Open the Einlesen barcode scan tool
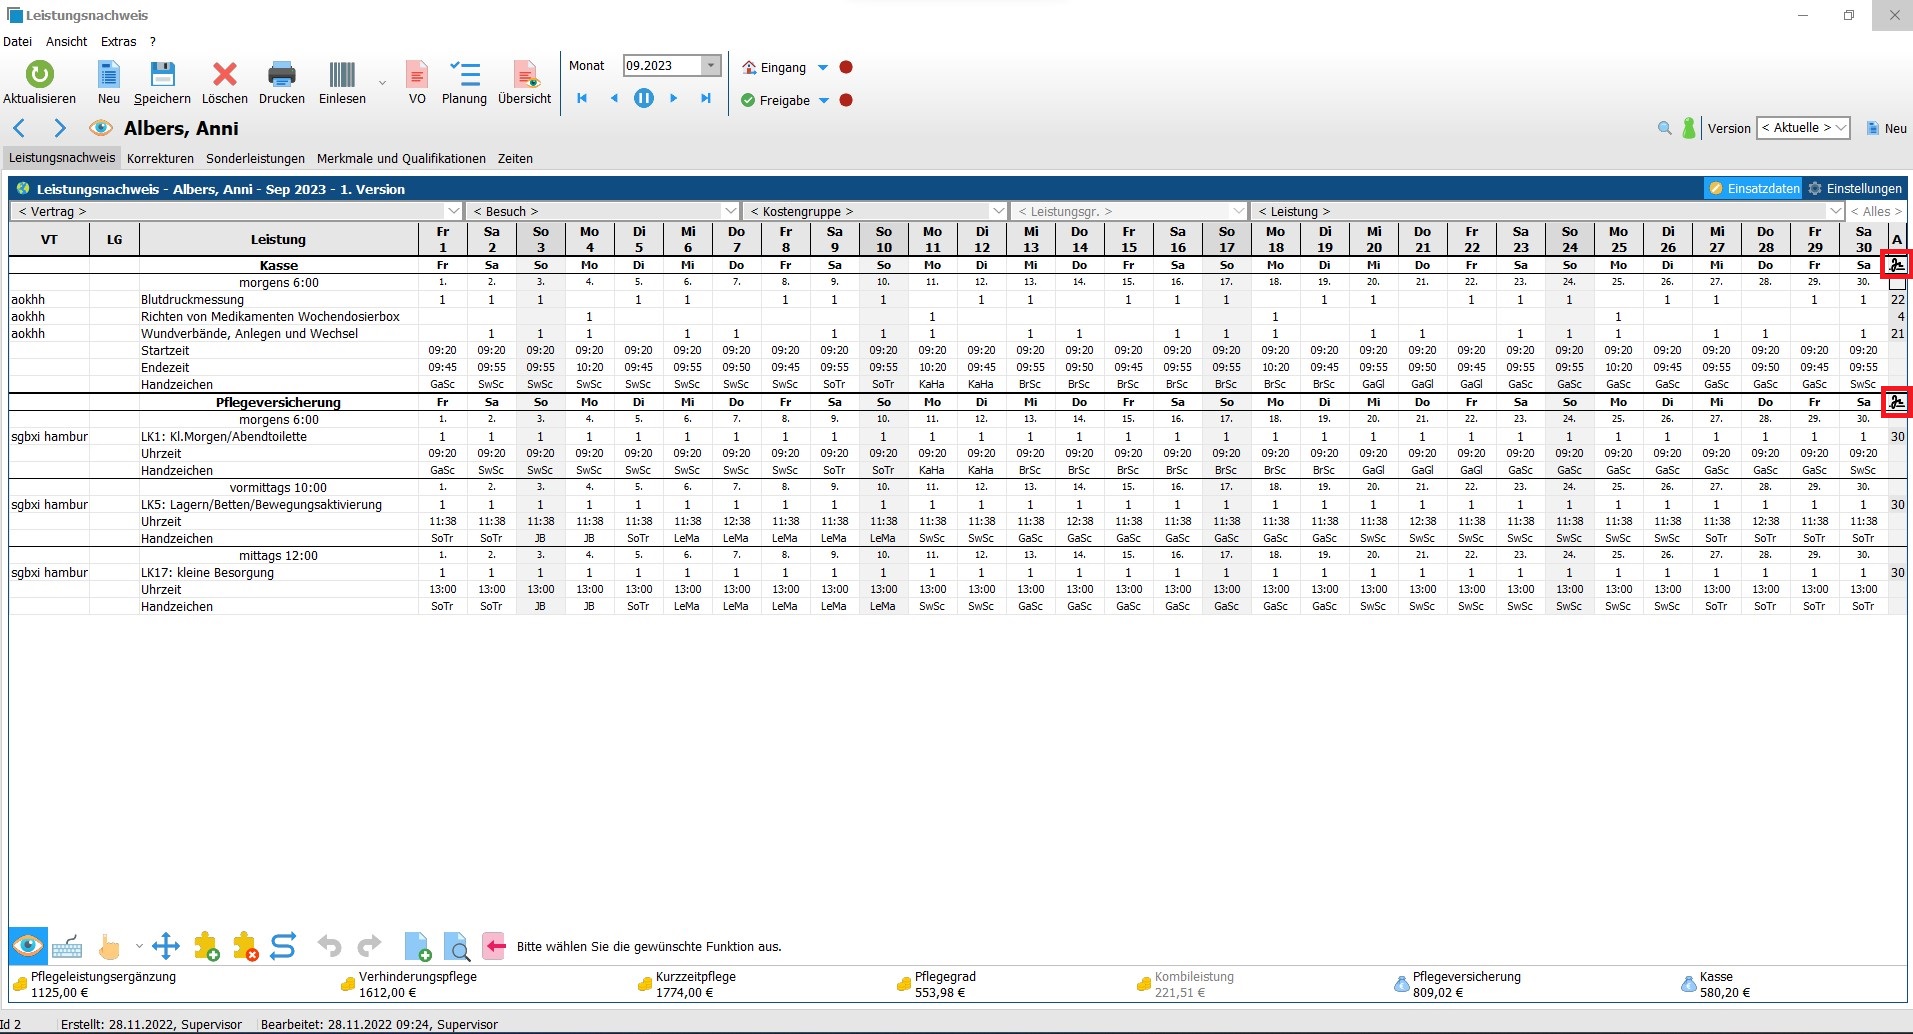 342,74
